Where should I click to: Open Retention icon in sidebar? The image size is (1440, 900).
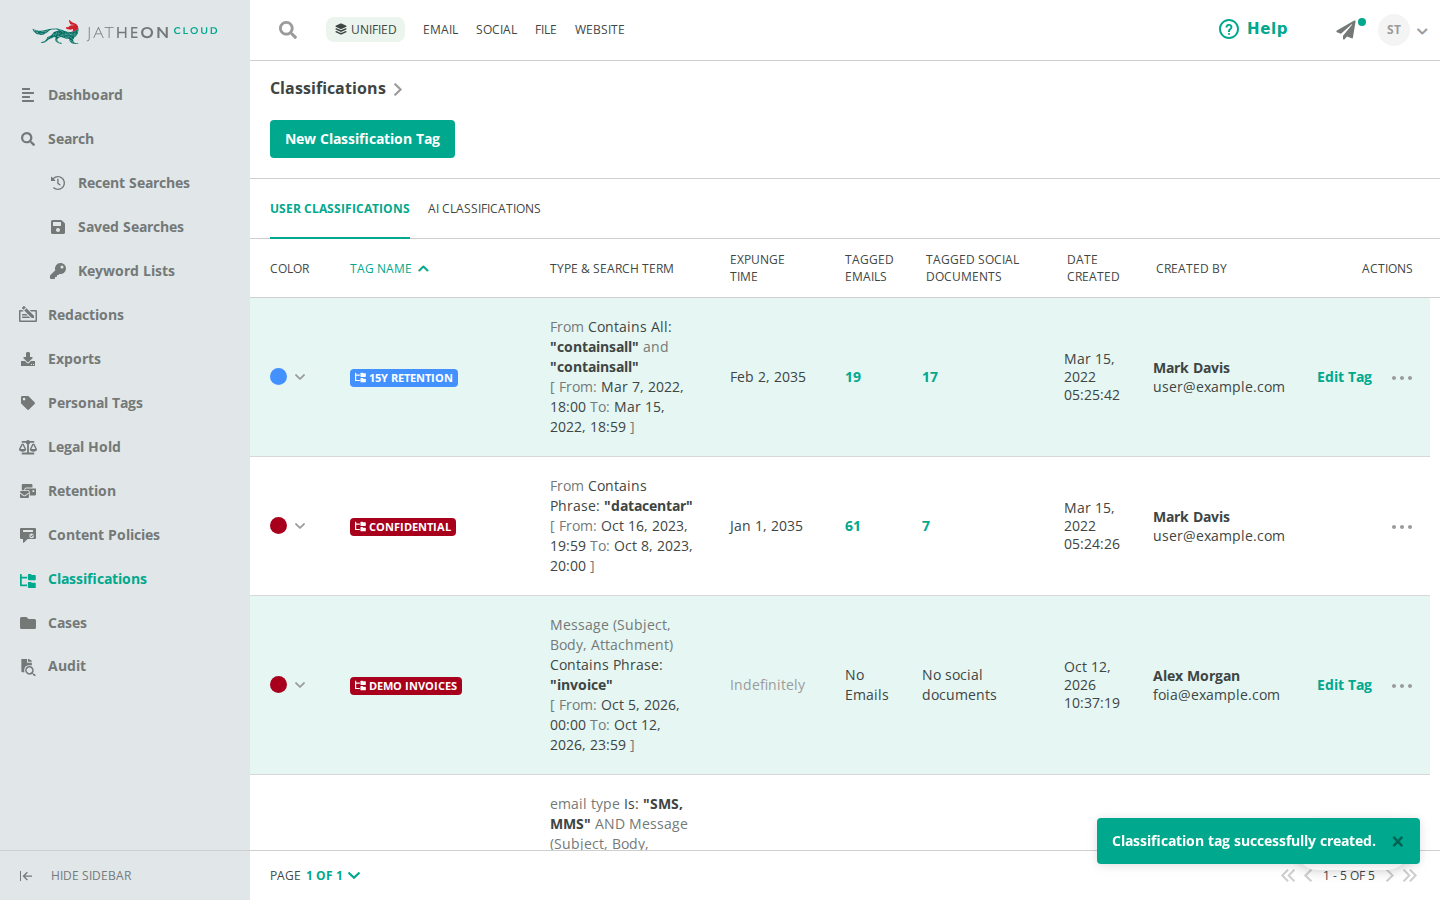click(x=28, y=491)
